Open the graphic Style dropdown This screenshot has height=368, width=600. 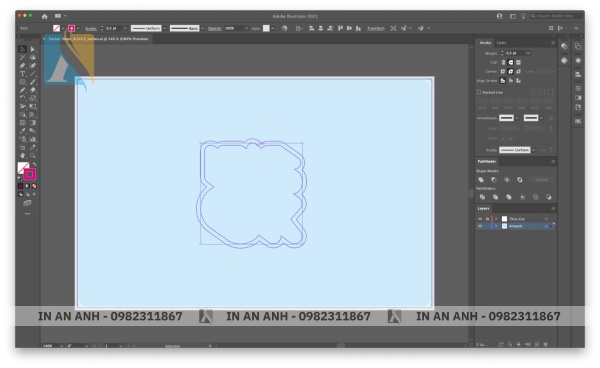pos(272,28)
